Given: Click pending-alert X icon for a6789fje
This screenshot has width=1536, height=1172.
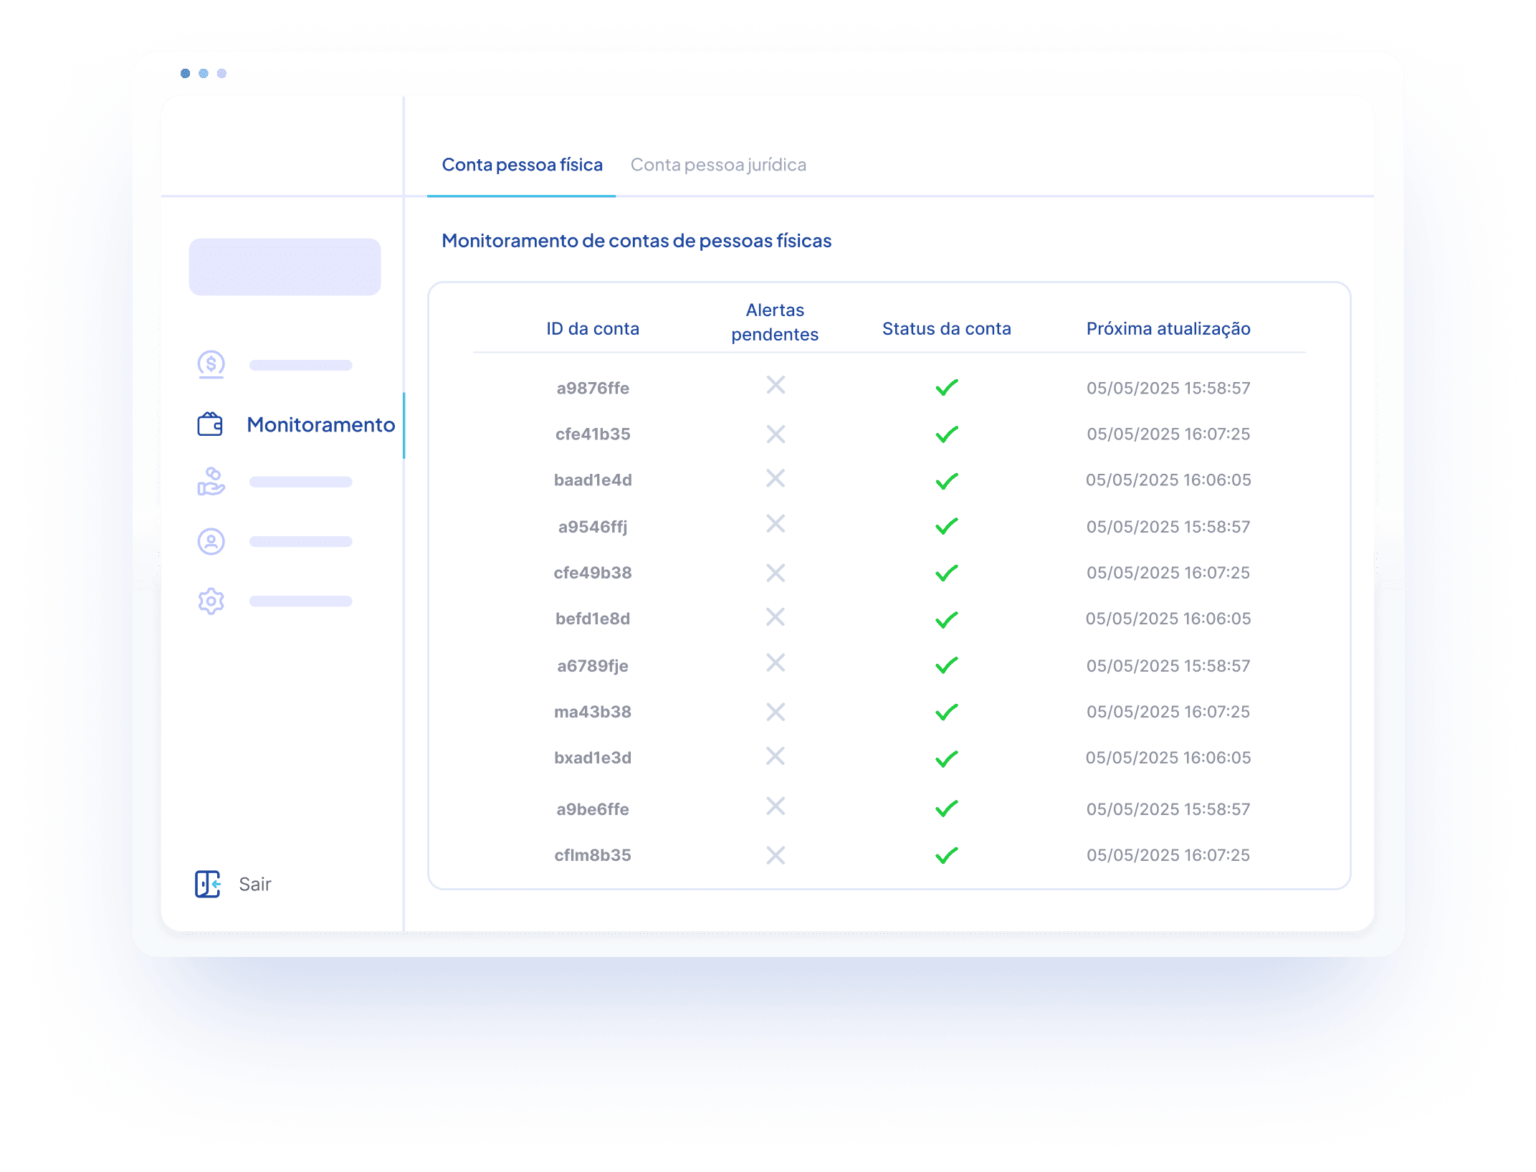Looking at the screenshot, I should tap(775, 663).
